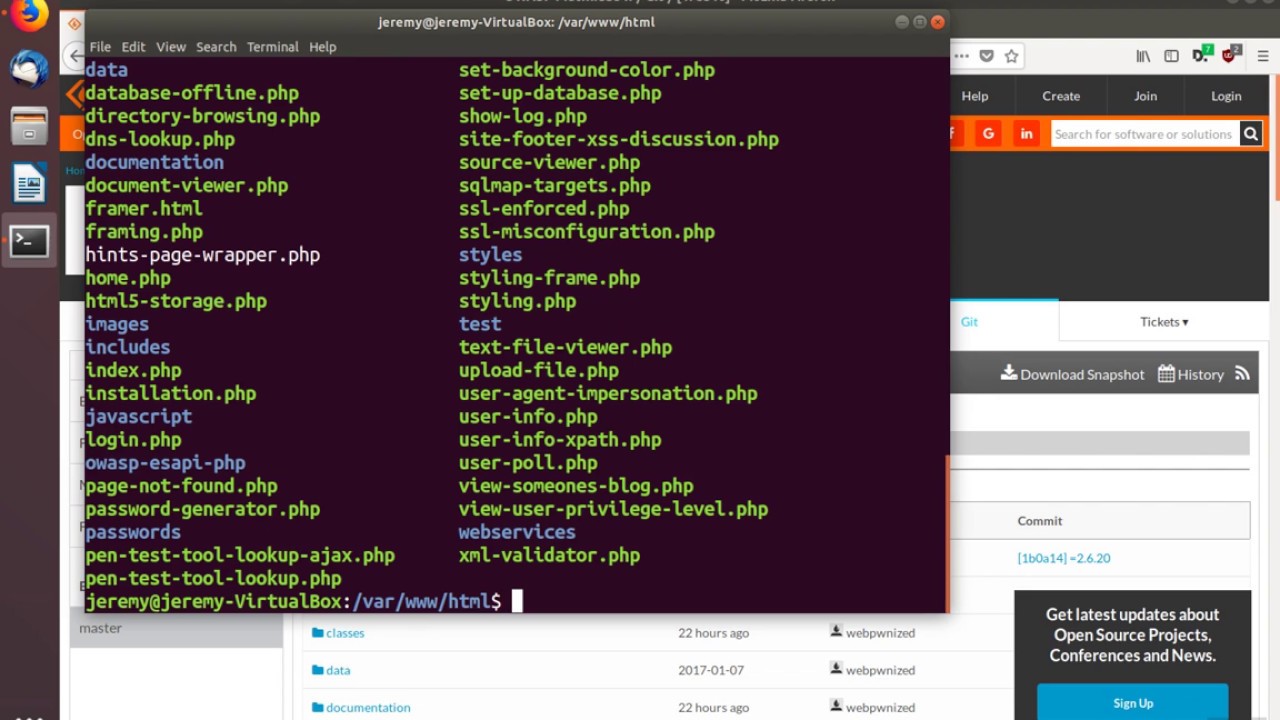This screenshot has width=1280, height=720.
Task: Click Login in SourceForge top nav
Action: (x=1226, y=96)
